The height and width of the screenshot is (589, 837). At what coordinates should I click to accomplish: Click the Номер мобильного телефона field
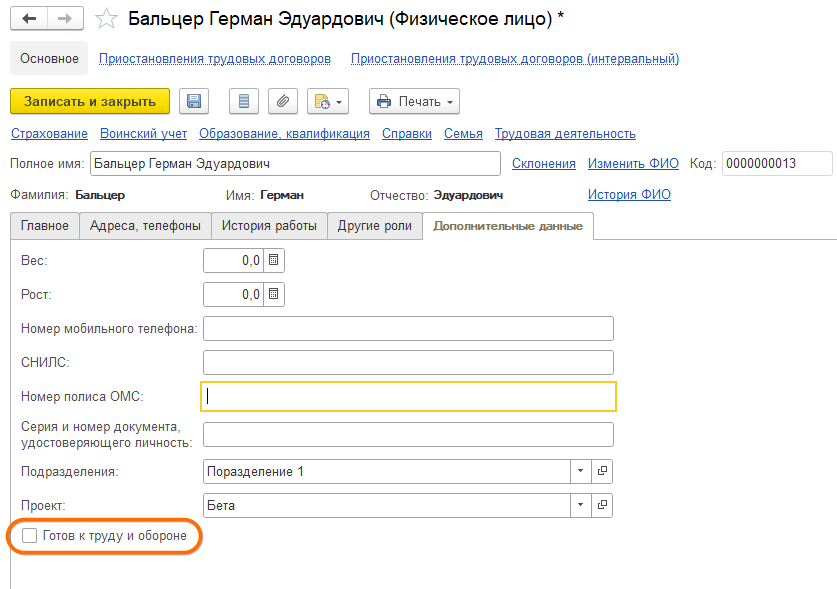[408, 328]
